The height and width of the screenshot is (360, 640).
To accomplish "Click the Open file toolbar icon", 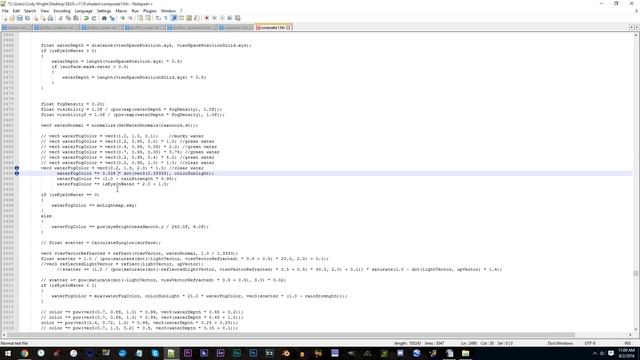I will click(x=12, y=18).
